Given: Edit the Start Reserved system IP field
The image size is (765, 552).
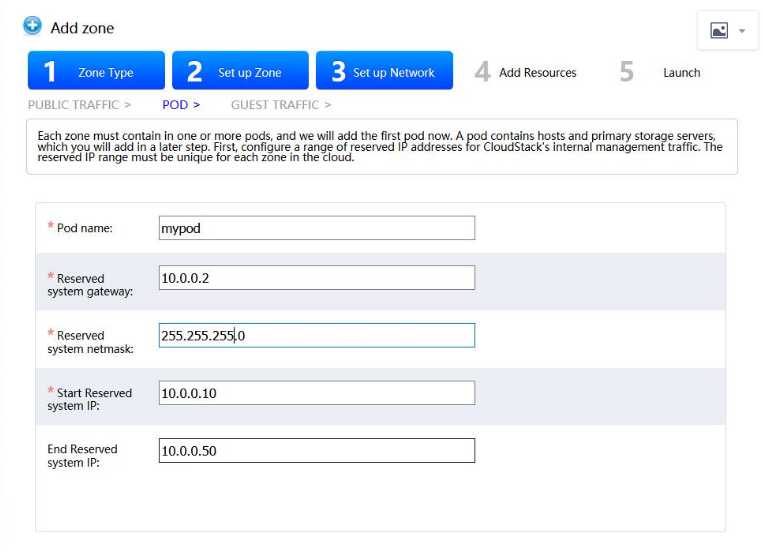Looking at the screenshot, I should click(x=317, y=393).
